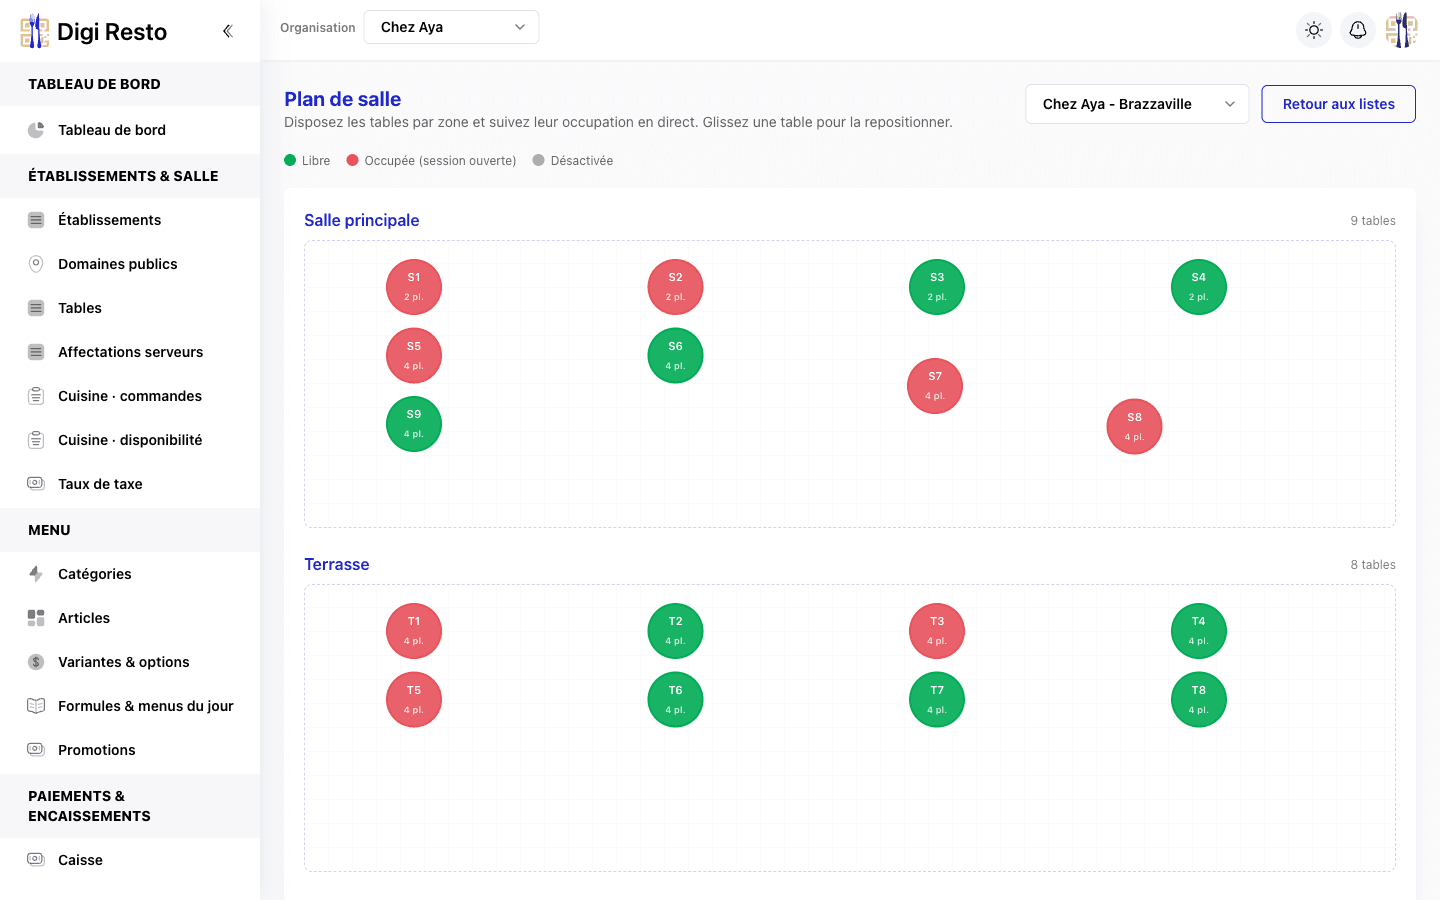The image size is (1440, 900).
Task: Click the "9 tables" count label
Action: [1373, 221]
